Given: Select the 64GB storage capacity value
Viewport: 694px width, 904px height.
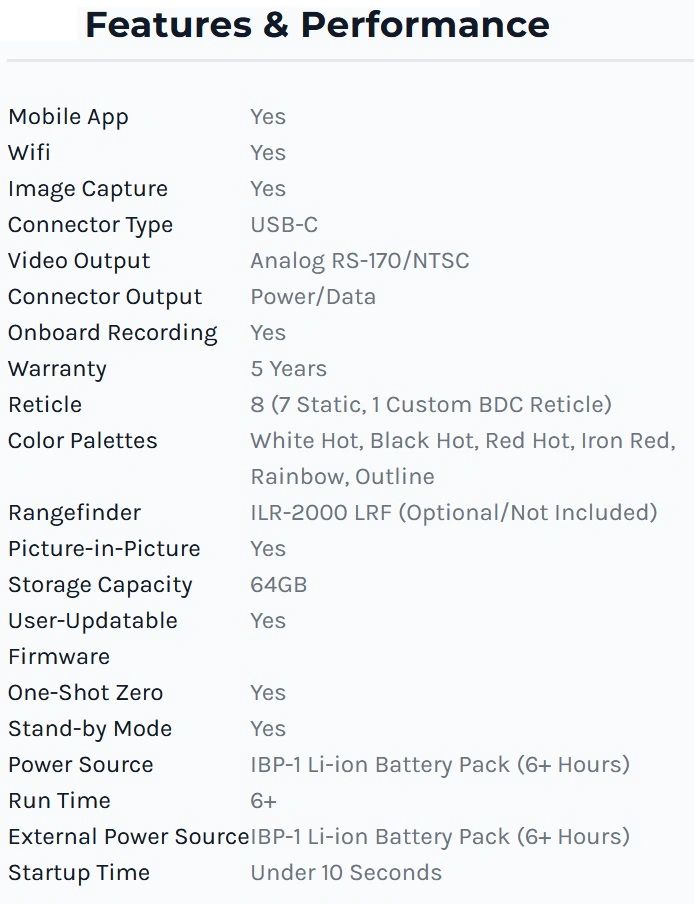Looking at the screenshot, I should (278, 585).
